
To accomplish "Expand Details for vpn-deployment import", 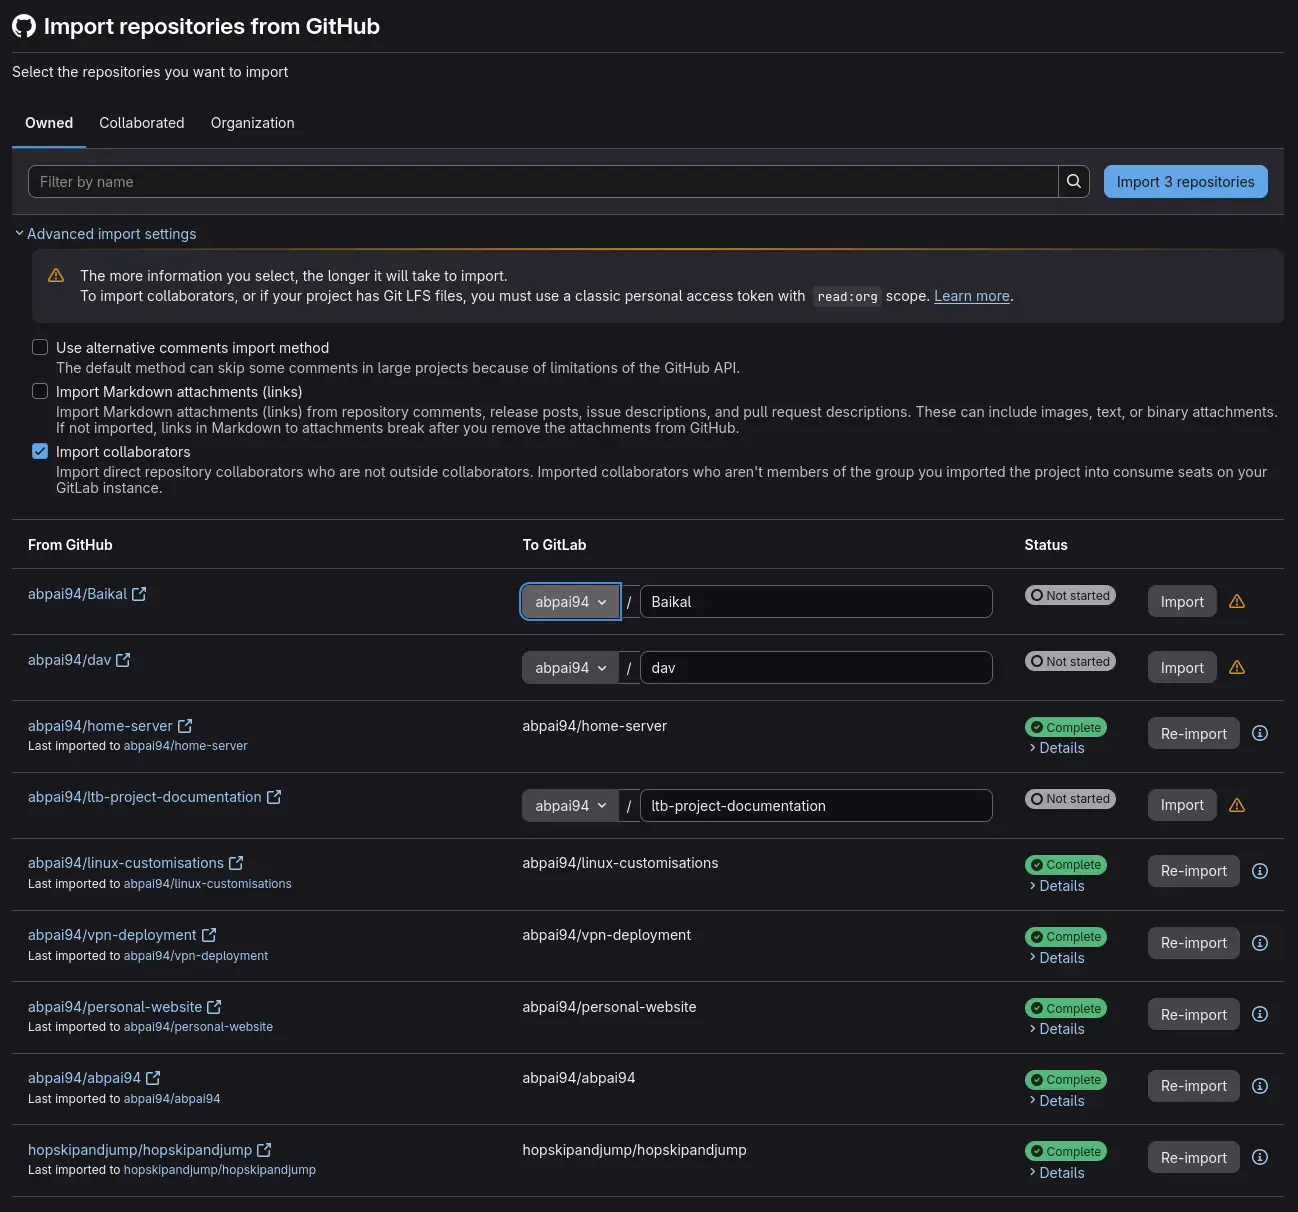I will click(1057, 958).
